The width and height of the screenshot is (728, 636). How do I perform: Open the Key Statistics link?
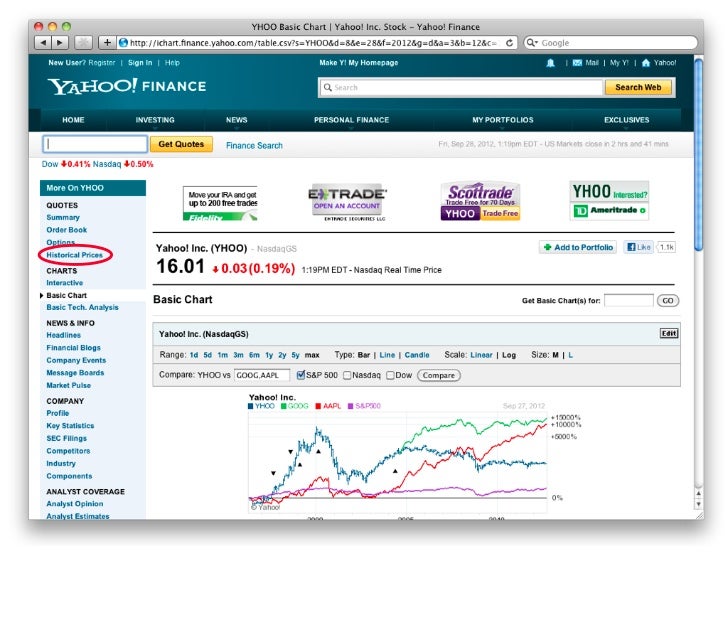click(70, 426)
